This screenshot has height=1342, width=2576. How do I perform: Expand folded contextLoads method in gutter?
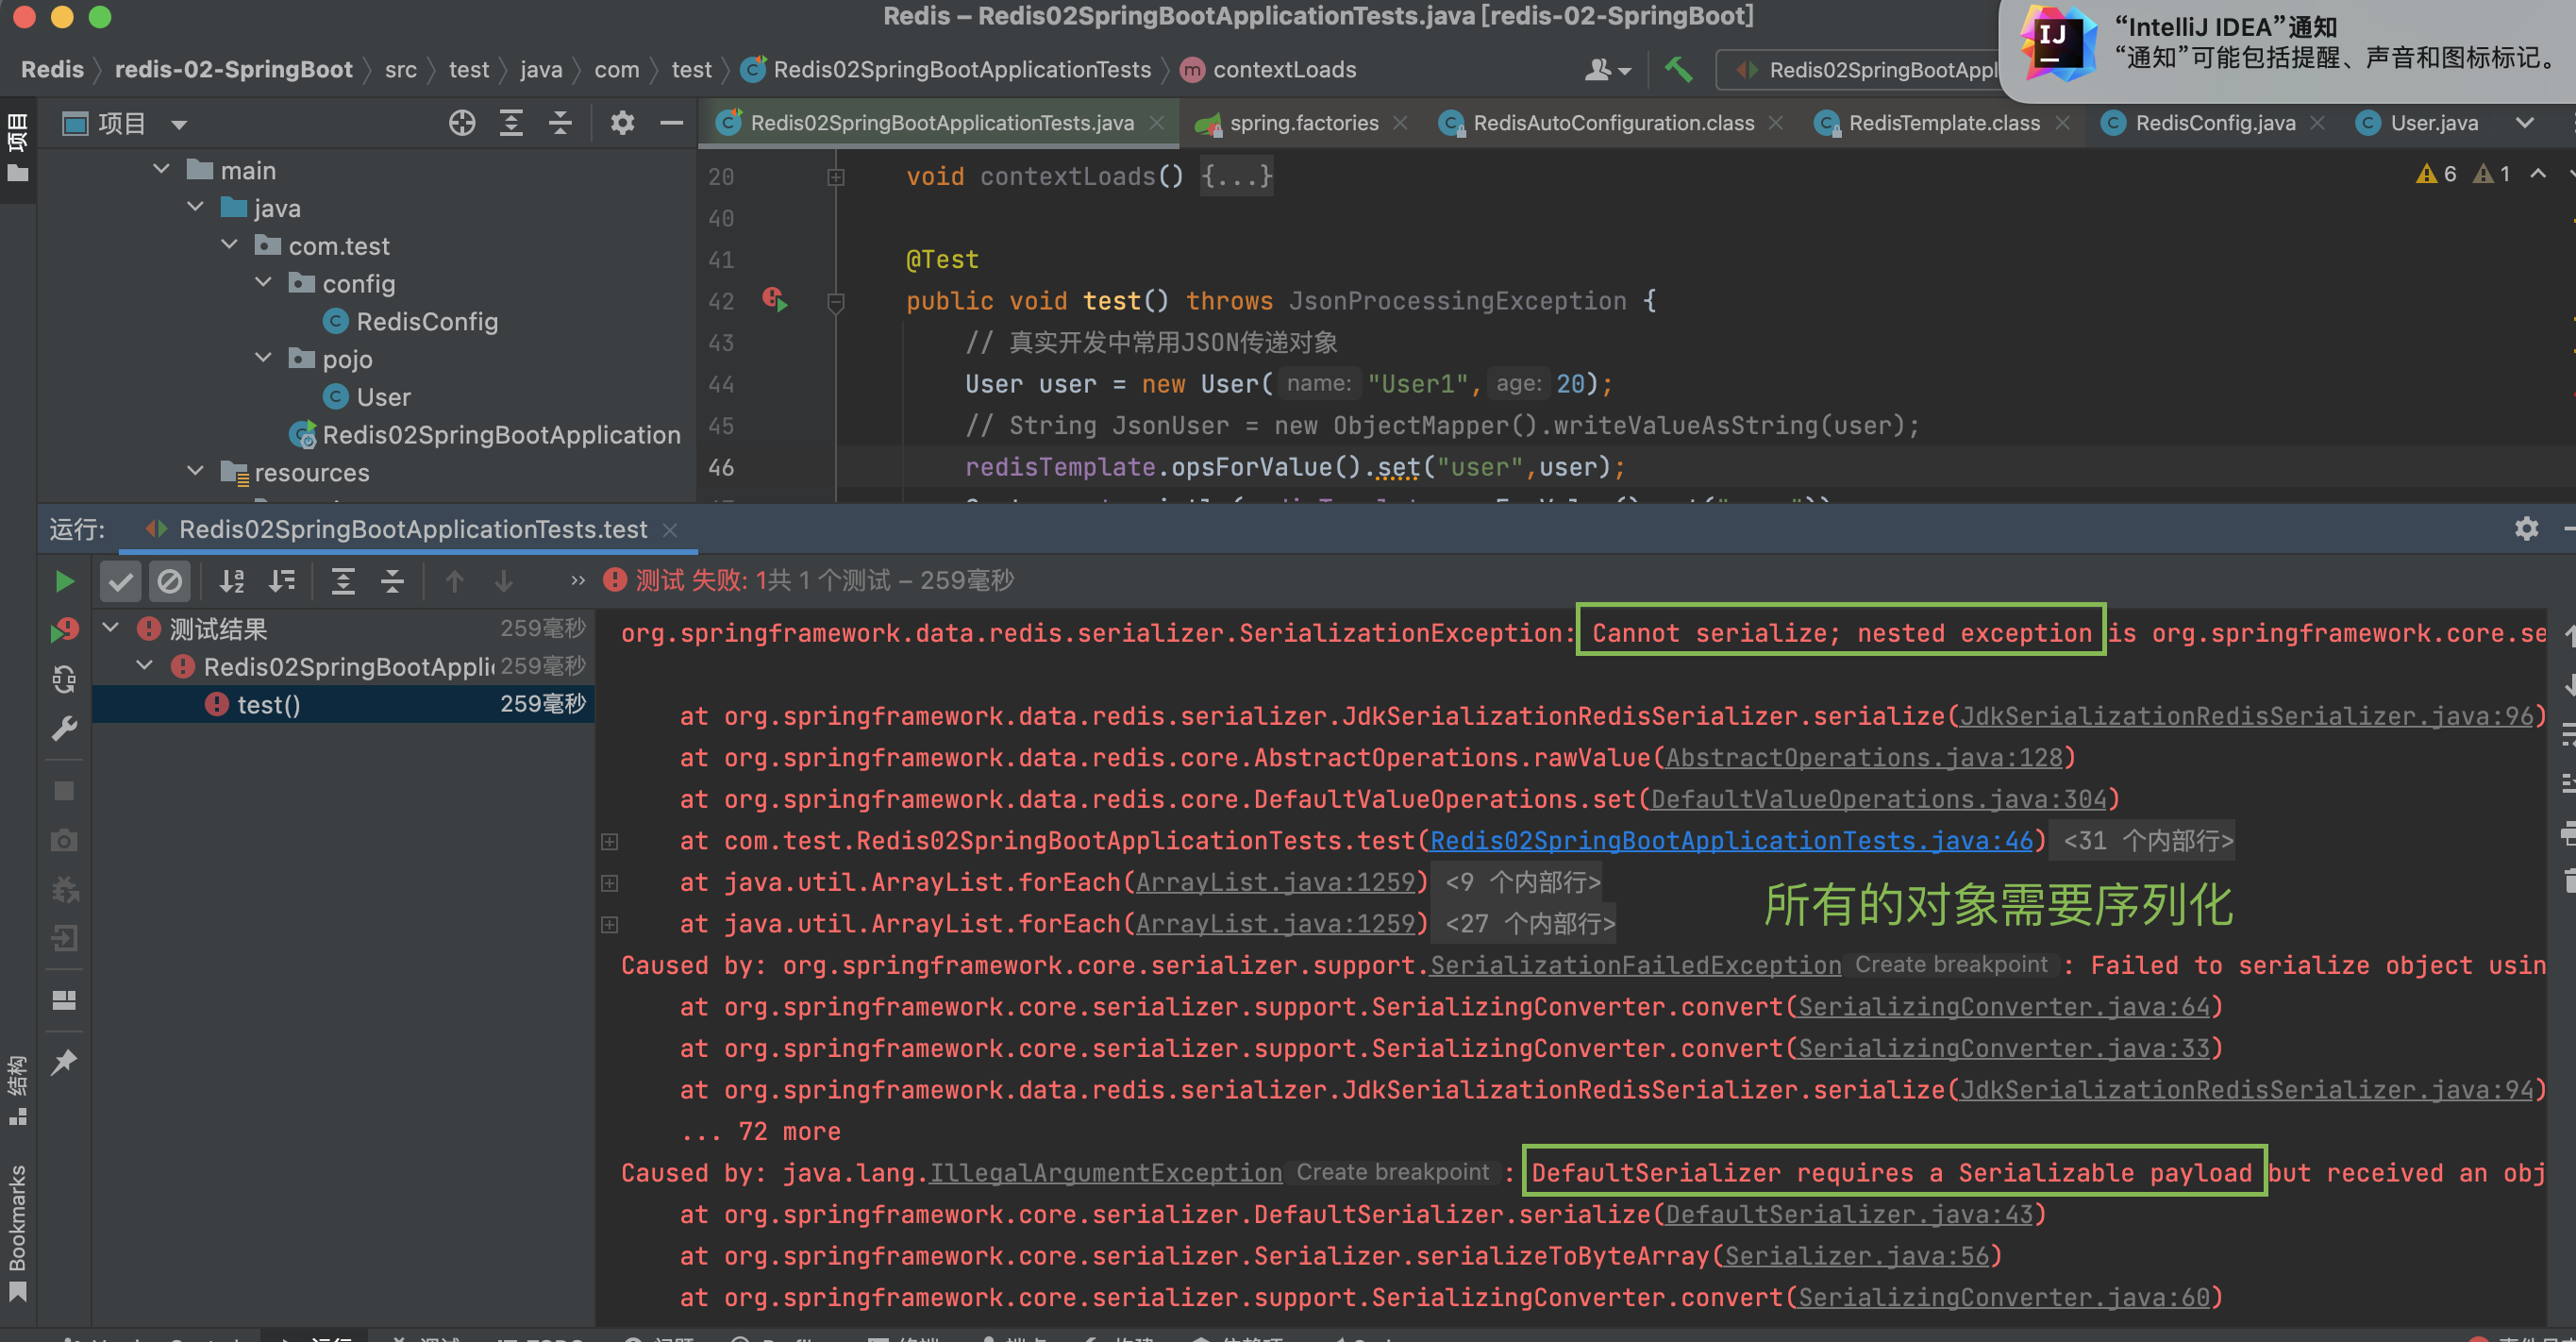(x=836, y=177)
